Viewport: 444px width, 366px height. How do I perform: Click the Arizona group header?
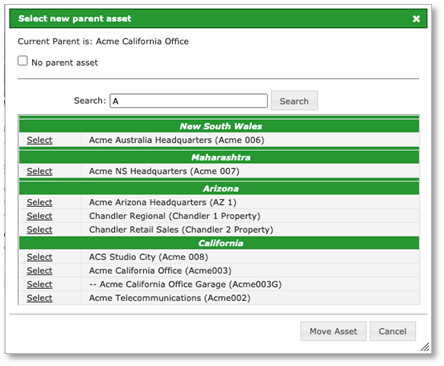[x=219, y=188]
